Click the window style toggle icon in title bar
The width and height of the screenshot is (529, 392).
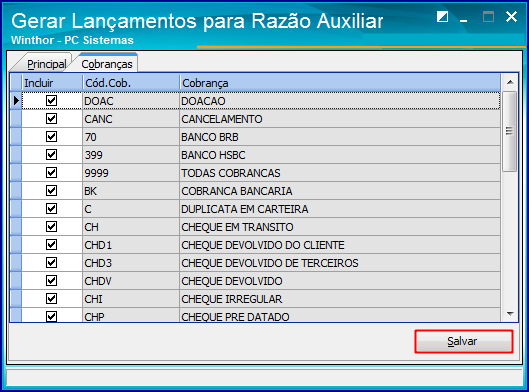coord(442,17)
